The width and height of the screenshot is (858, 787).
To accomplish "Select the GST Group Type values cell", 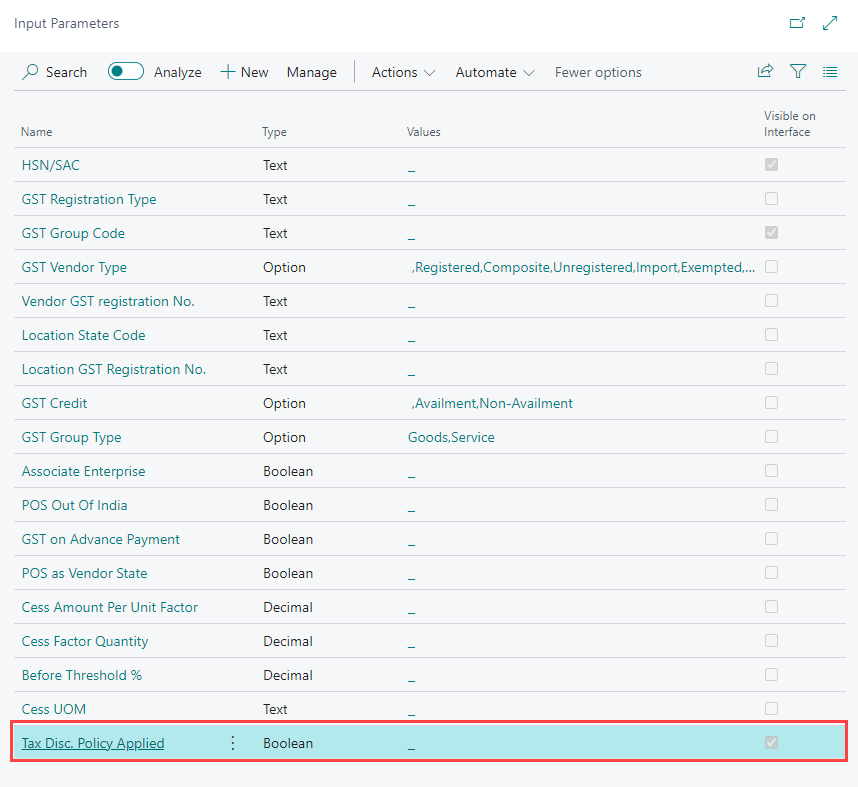I will 451,437.
